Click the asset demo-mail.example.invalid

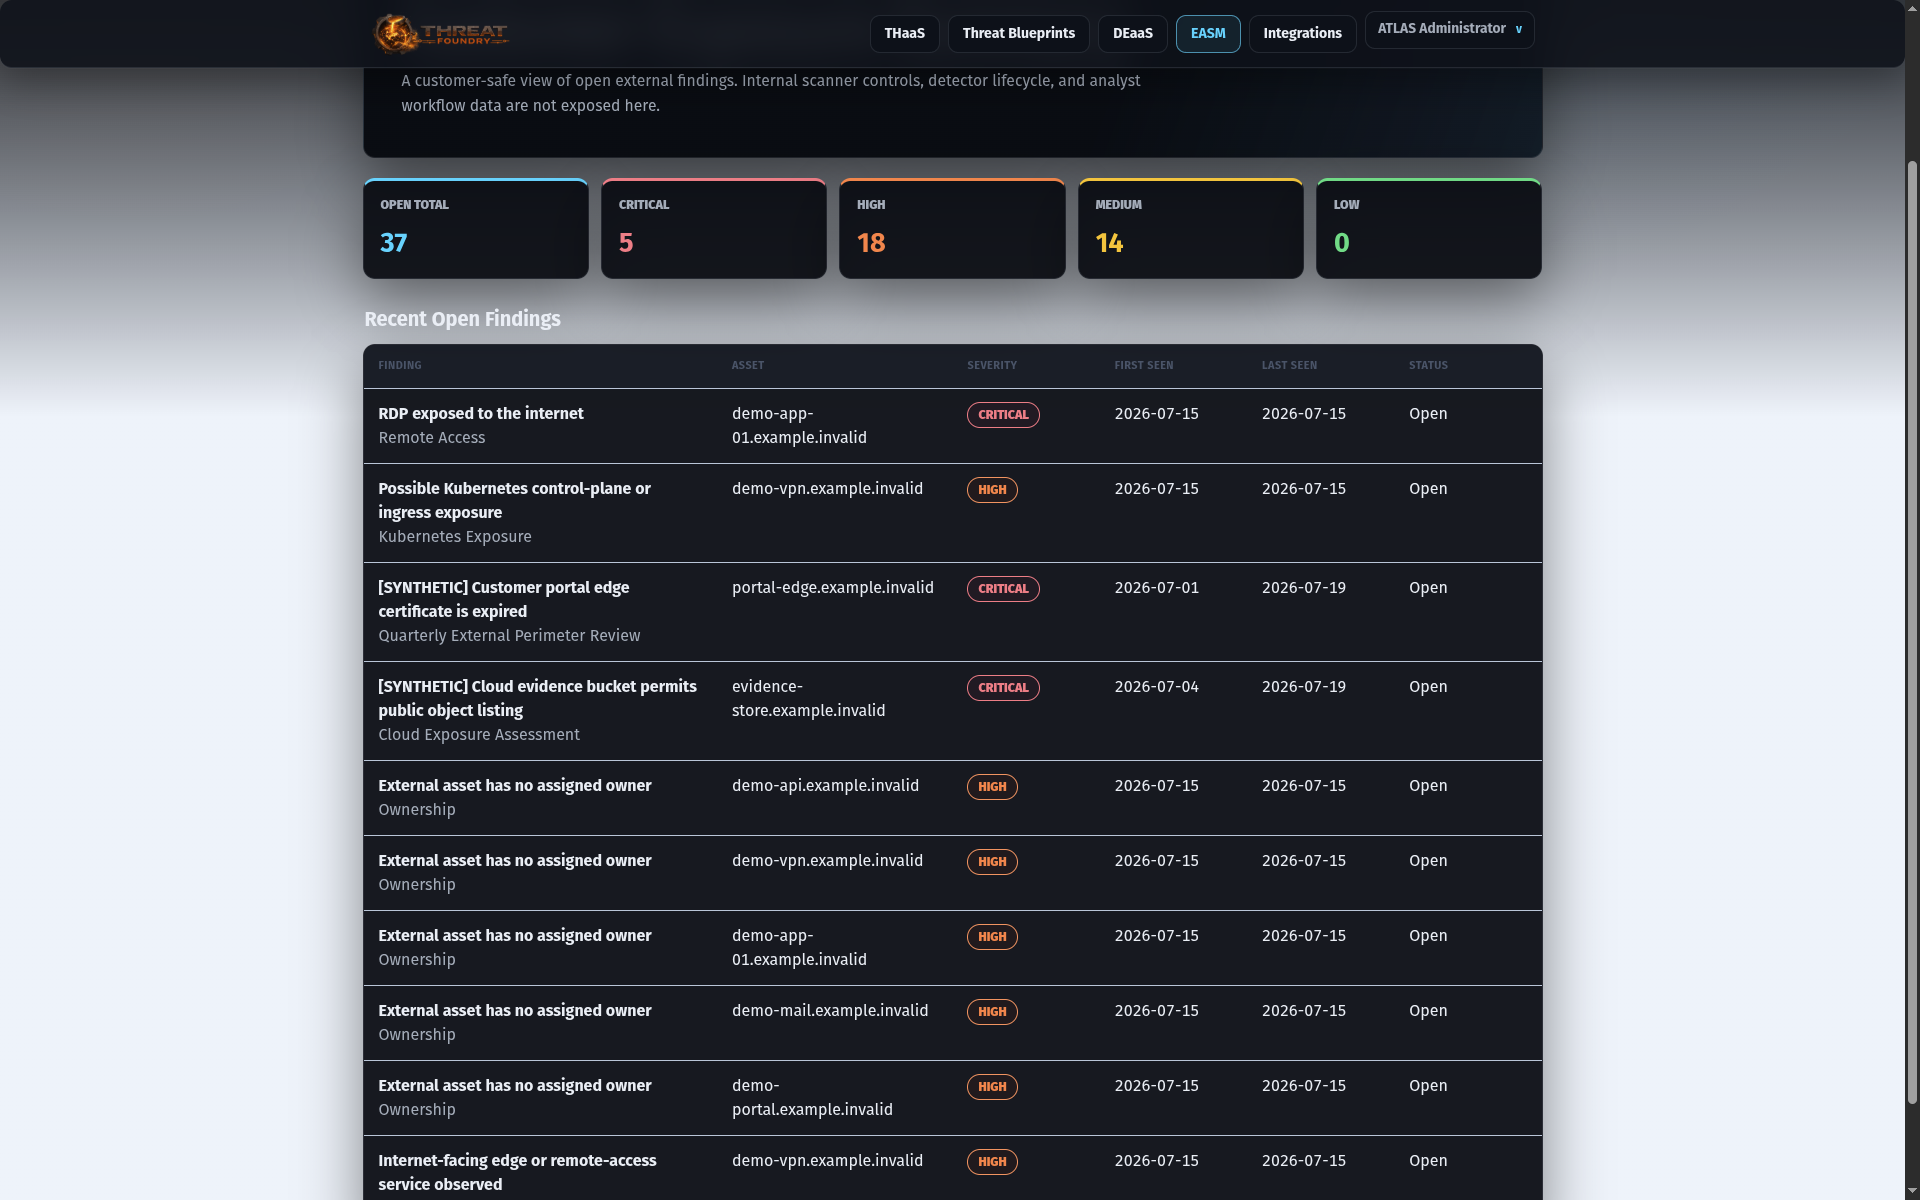830,1011
